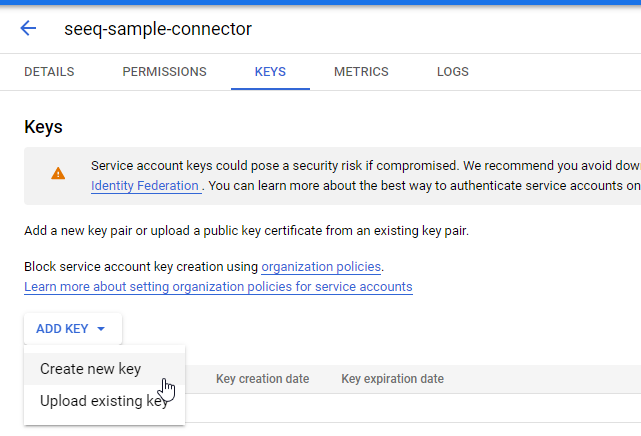The height and width of the screenshot is (436, 641).
Task: Click the orange warning triangle icon
Action: pos(58,174)
